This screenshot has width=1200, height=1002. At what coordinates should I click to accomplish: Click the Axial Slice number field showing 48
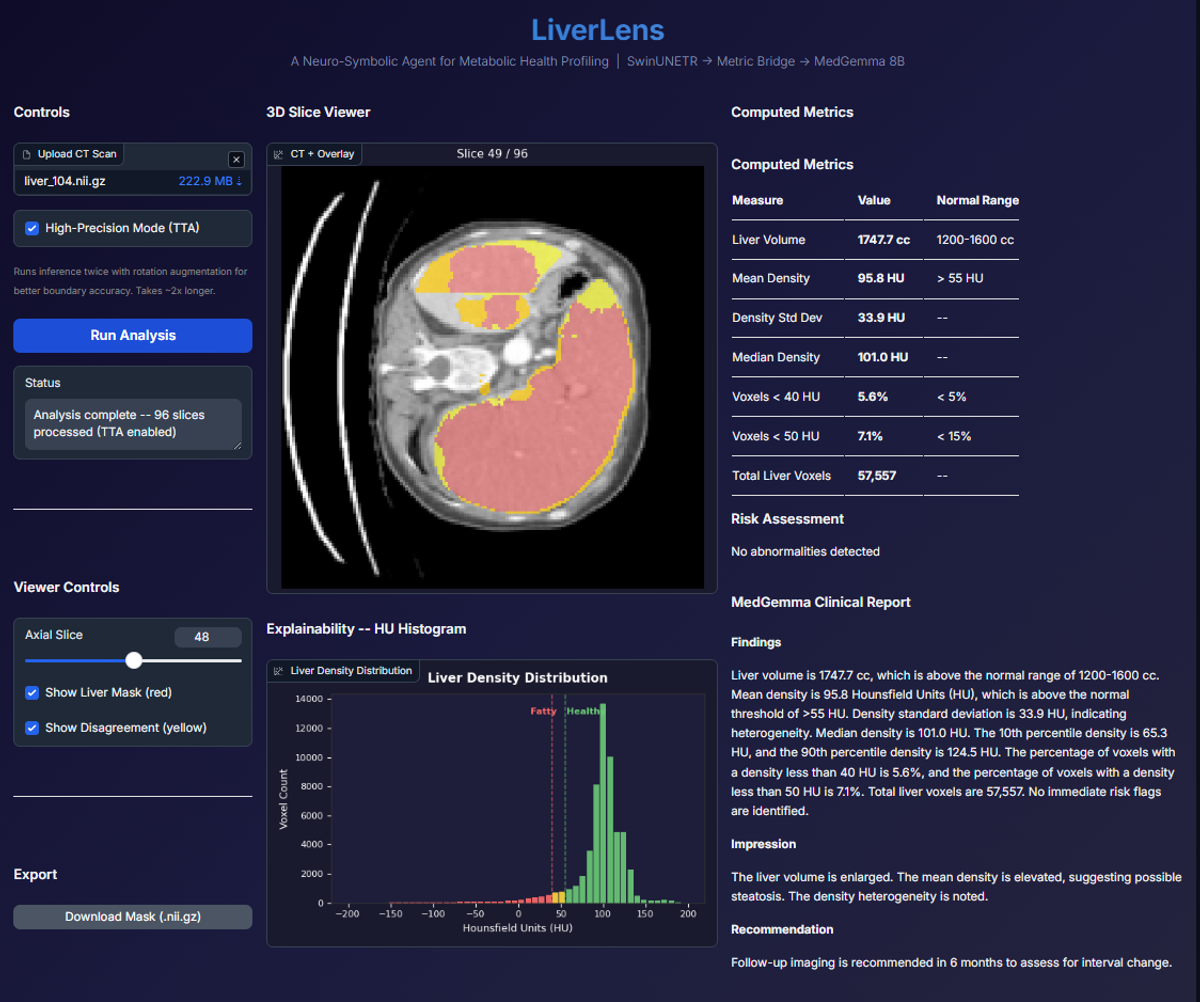[x=208, y=637]
